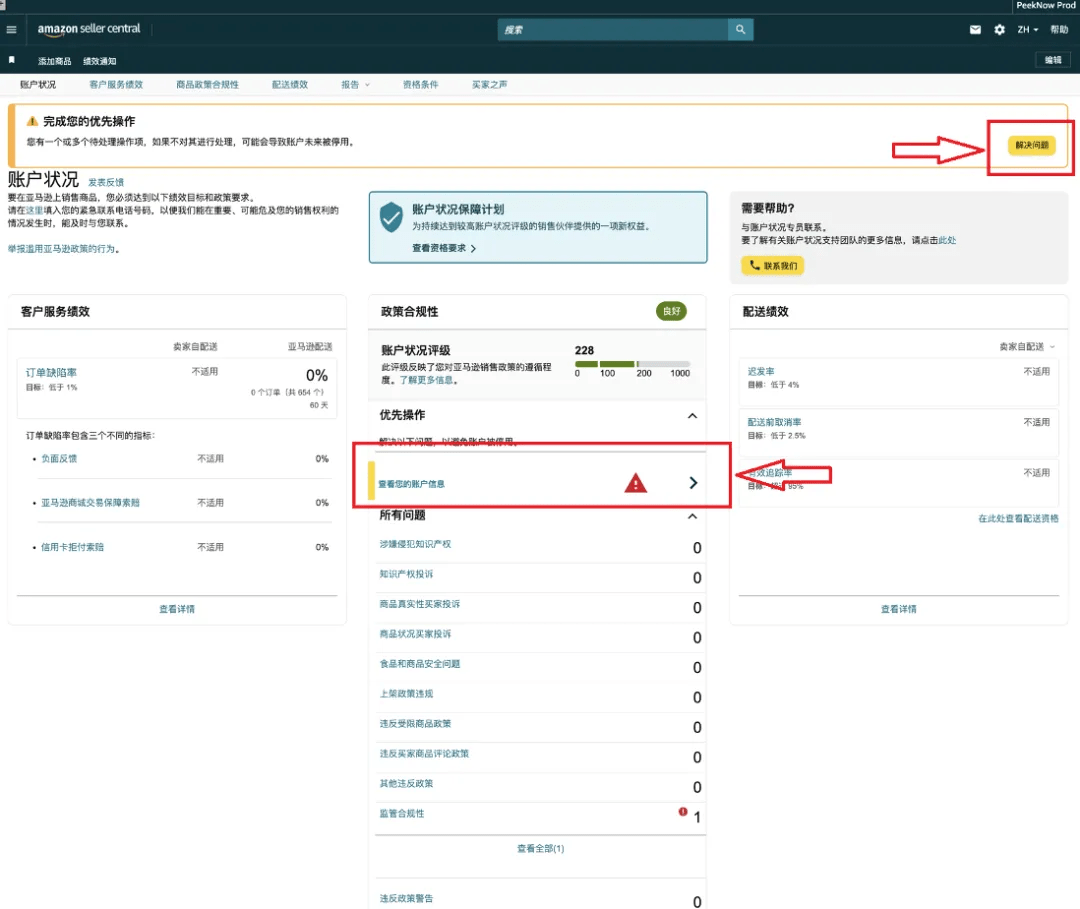Click the 联系我们 button
The image size is (1080, 909).
[x=772, y=266]
